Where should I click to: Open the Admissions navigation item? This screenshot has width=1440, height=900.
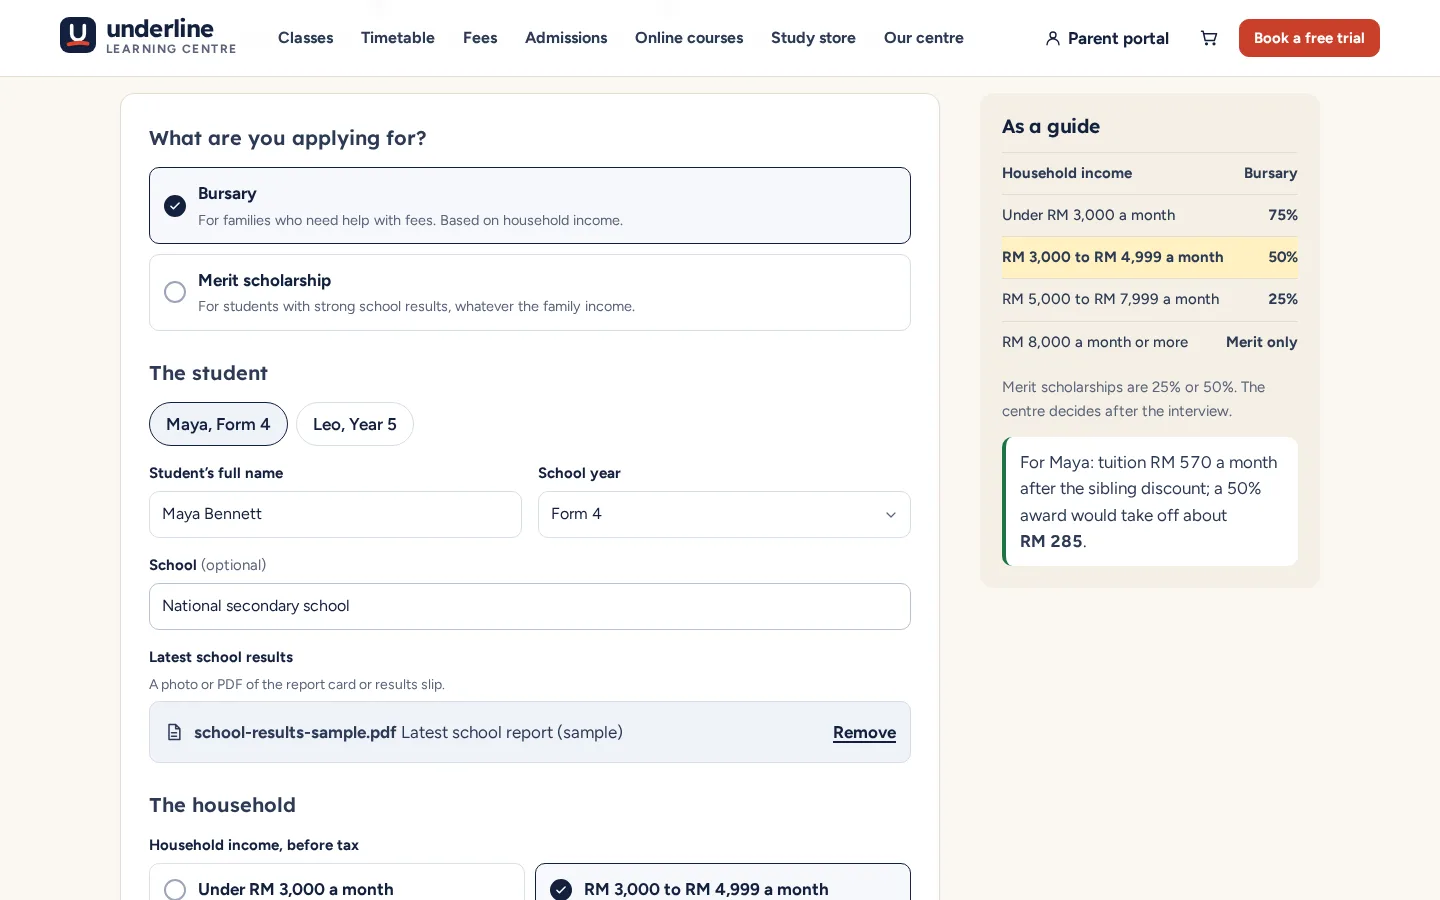[566, 38]
